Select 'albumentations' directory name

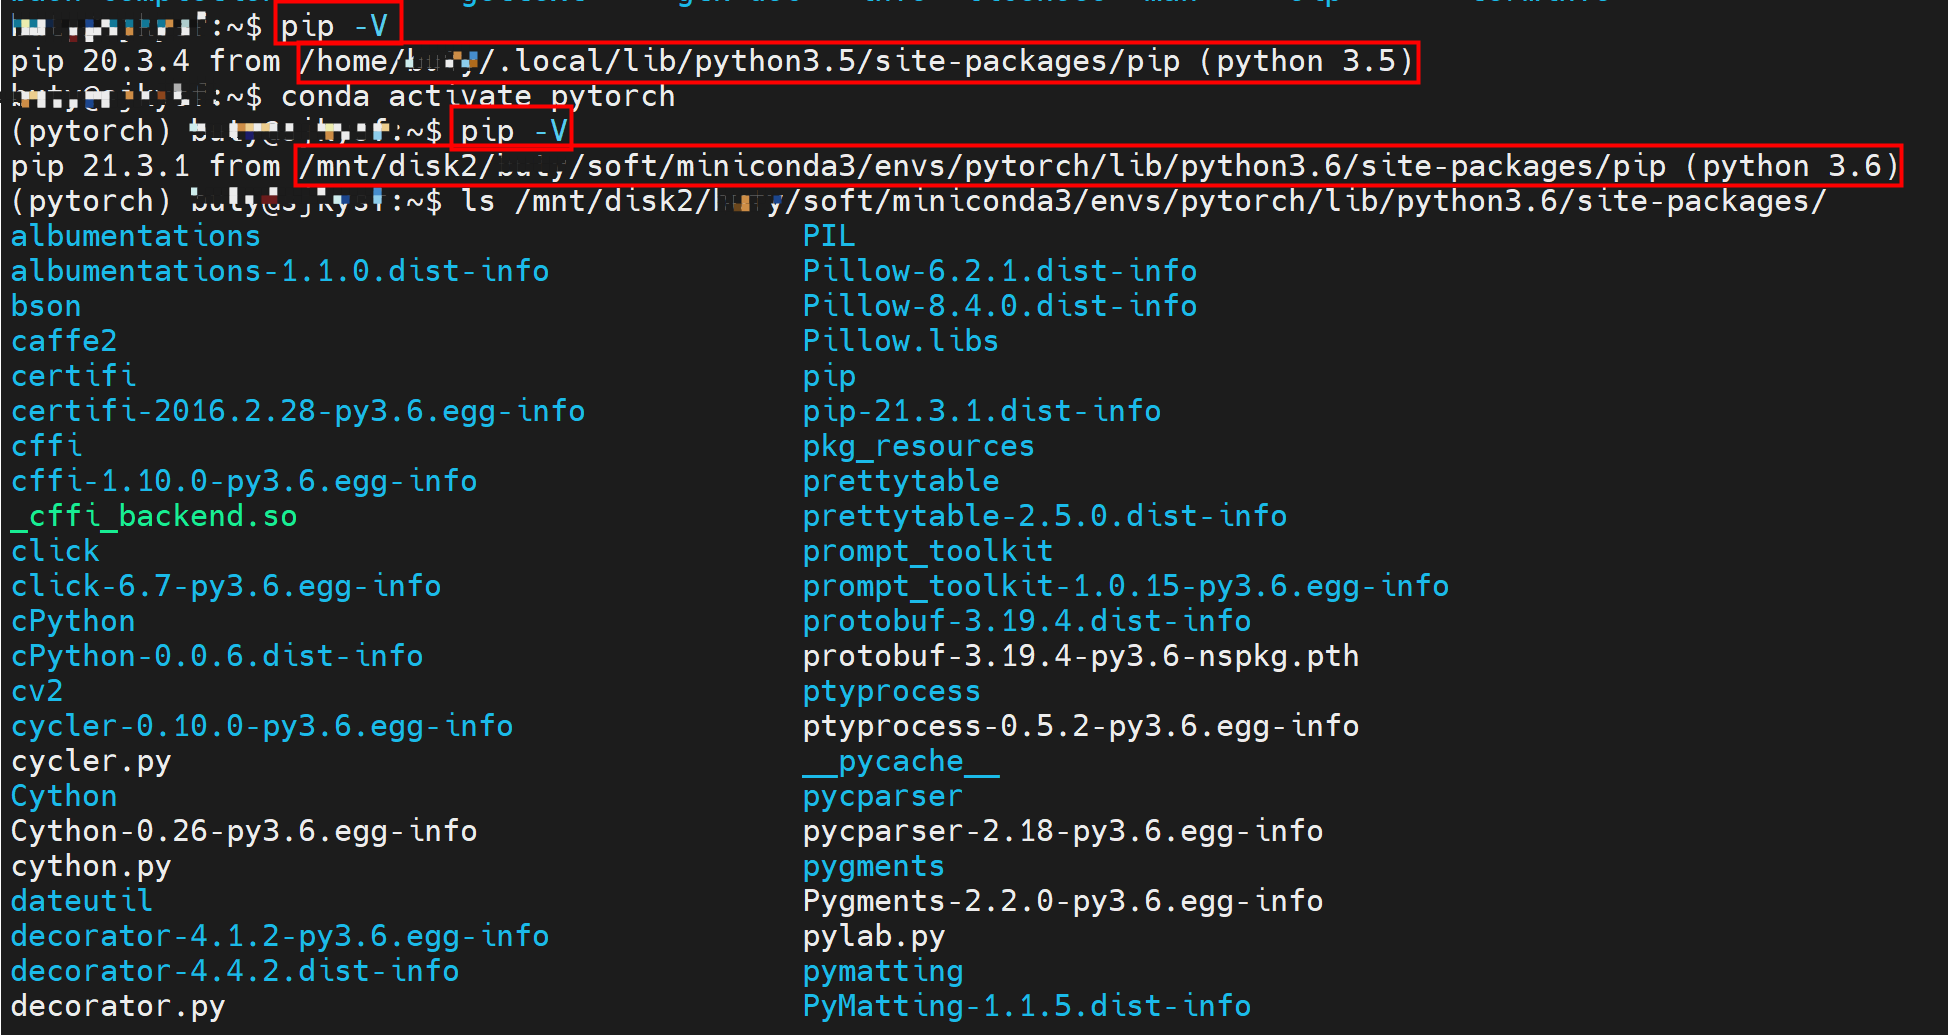tap(136, 236)
